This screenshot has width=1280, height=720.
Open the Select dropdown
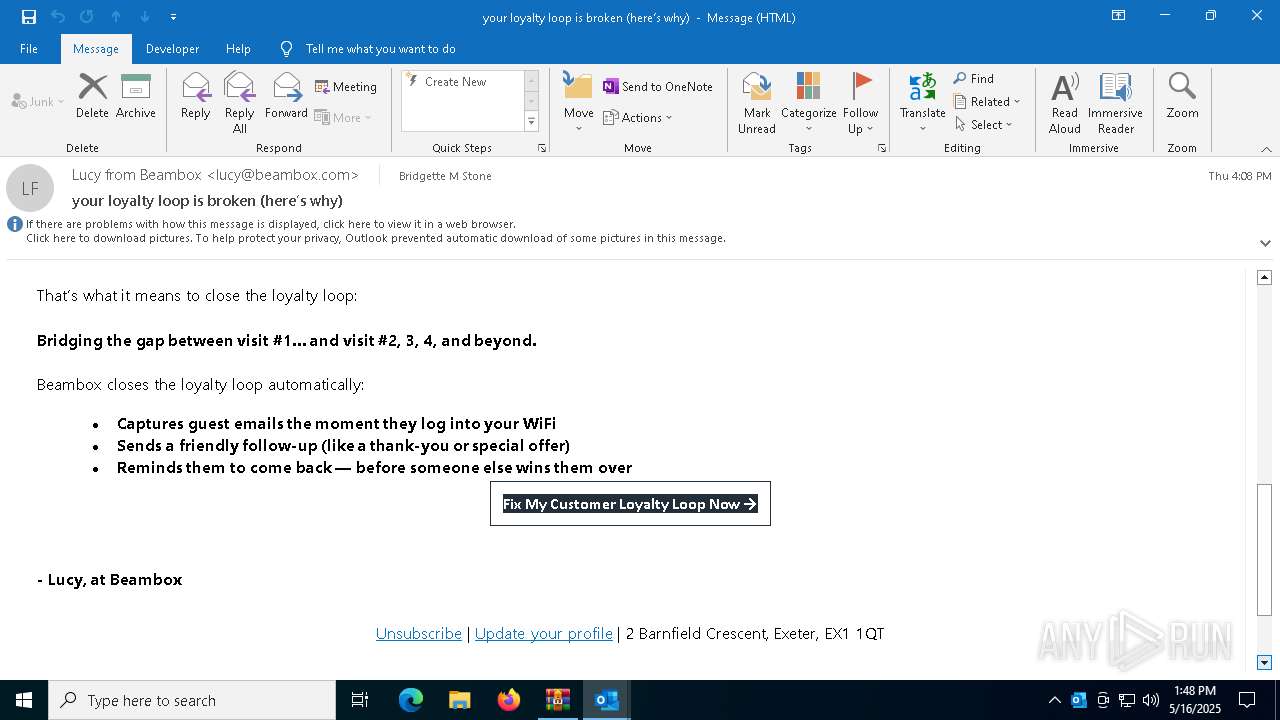(984, 125)
